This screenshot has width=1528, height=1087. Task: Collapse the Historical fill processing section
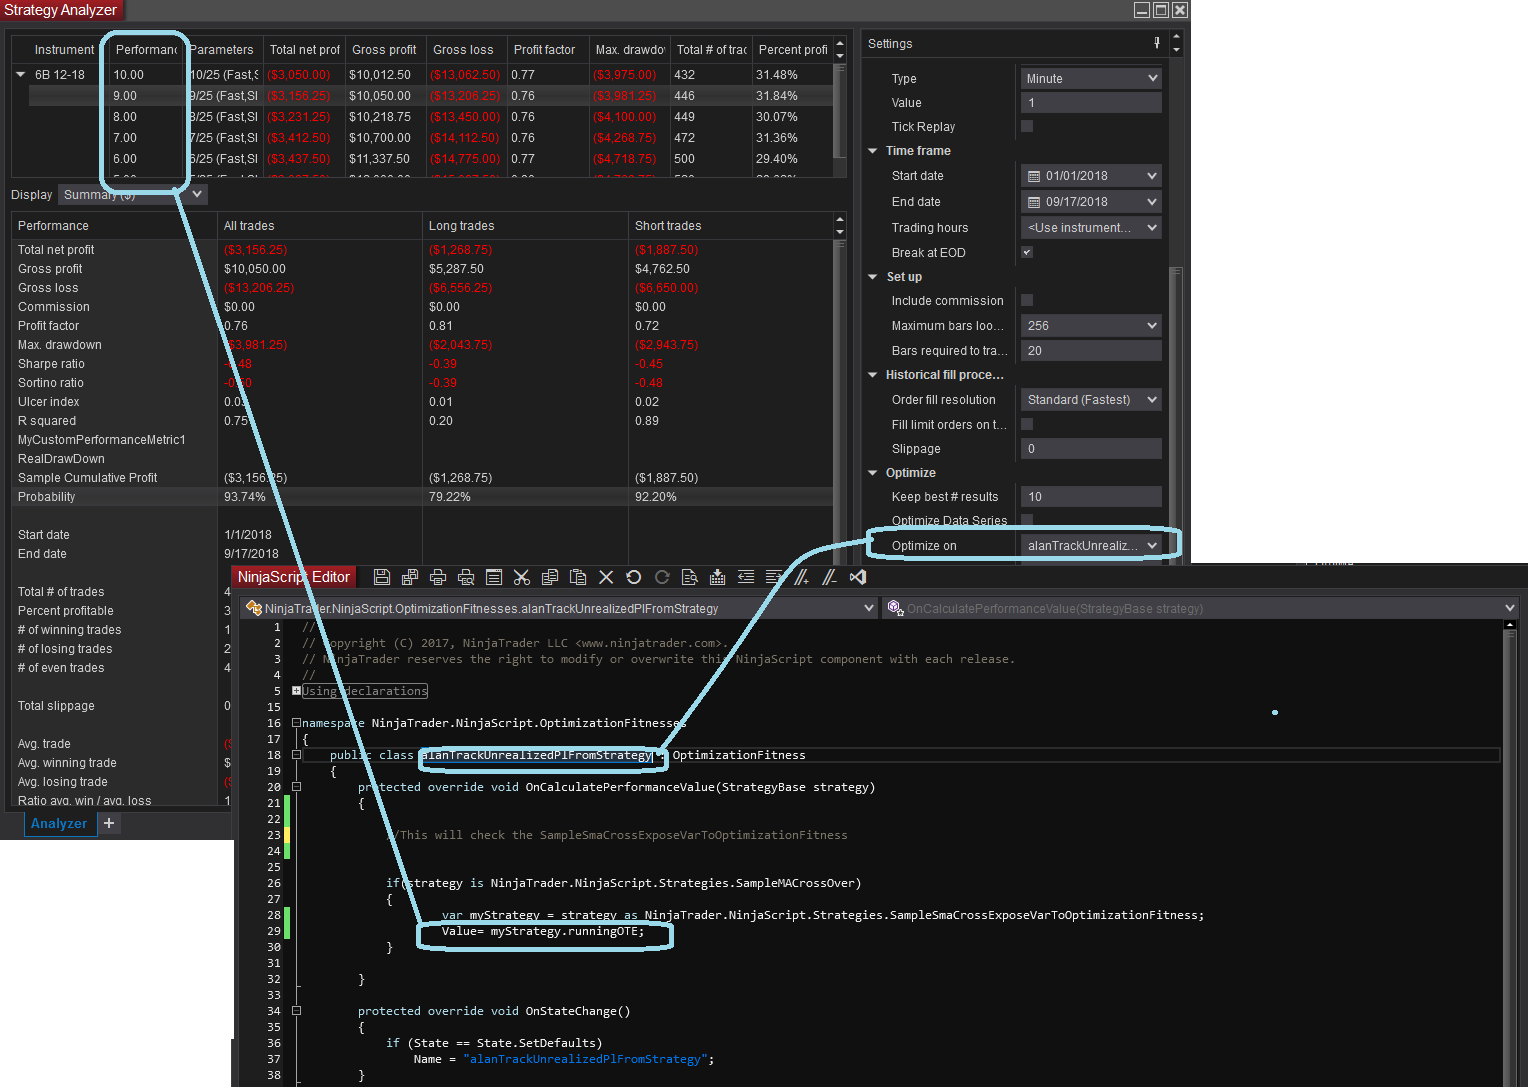click(x=873, y=375)
